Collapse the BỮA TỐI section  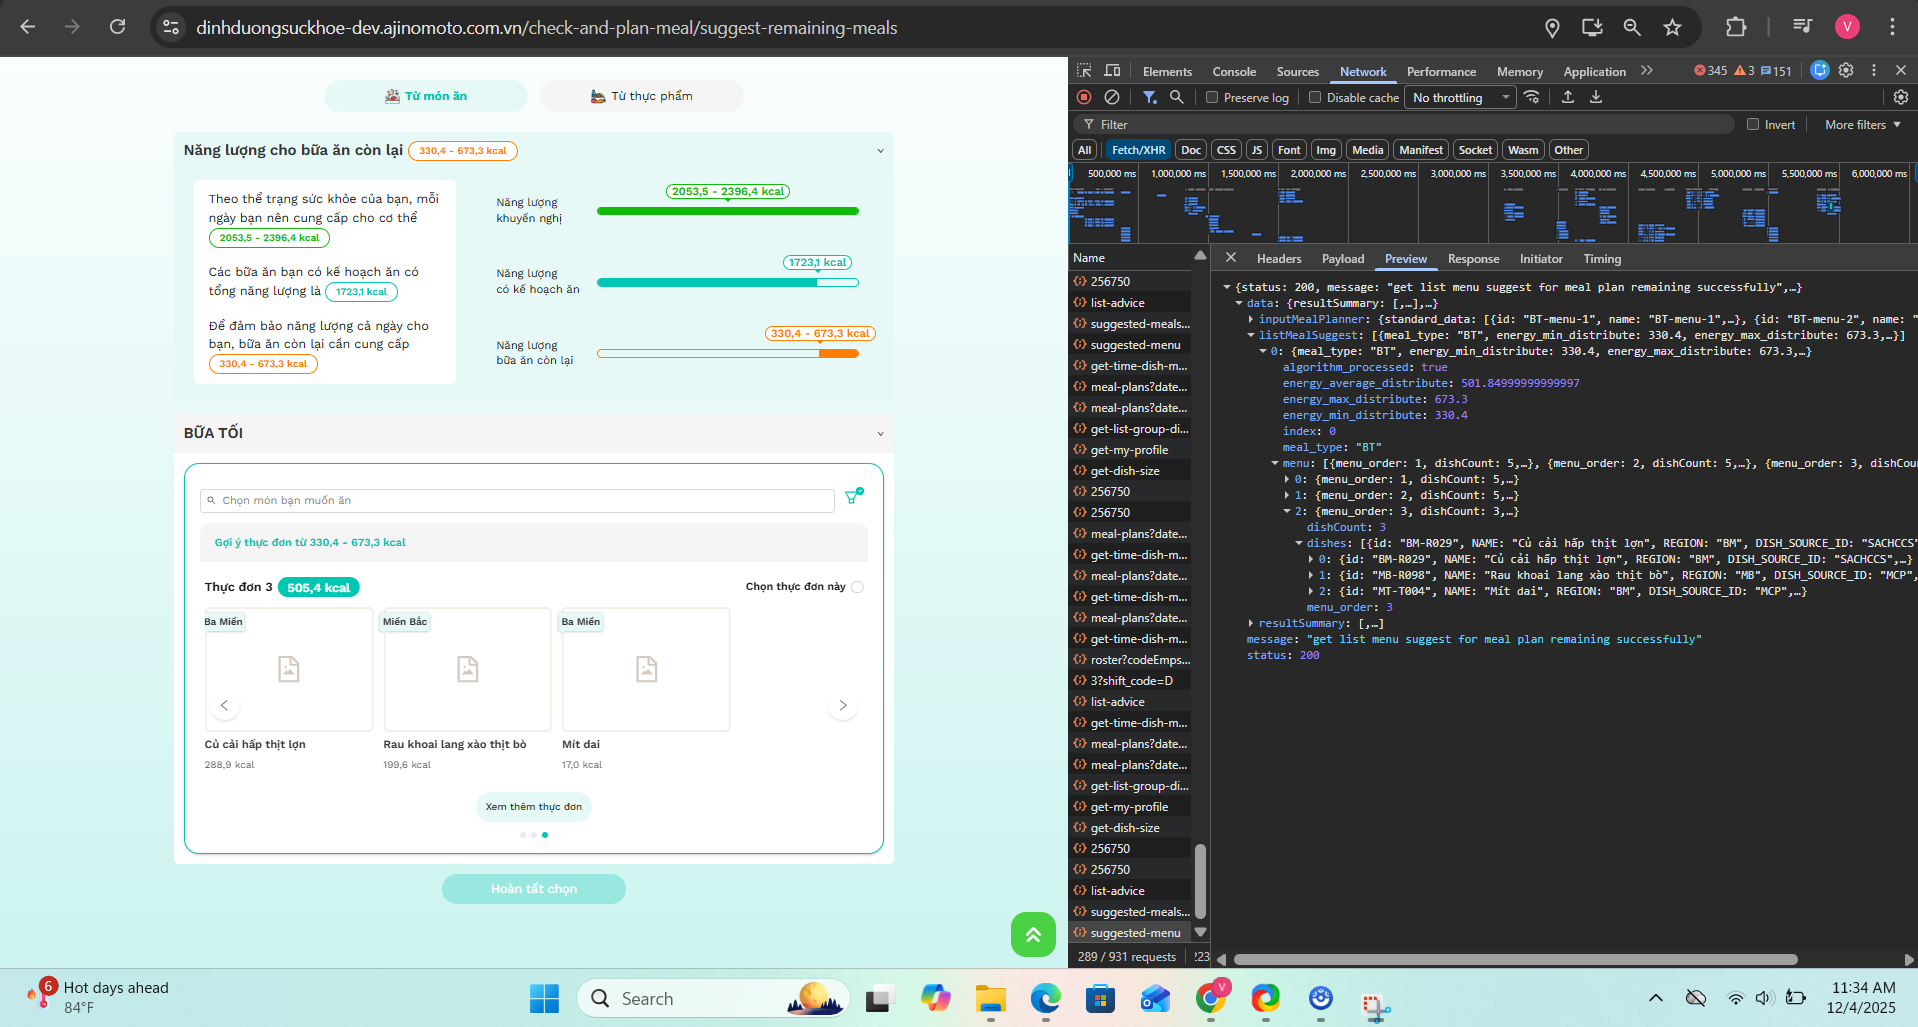pyautogui.click(x=880, y=434)
